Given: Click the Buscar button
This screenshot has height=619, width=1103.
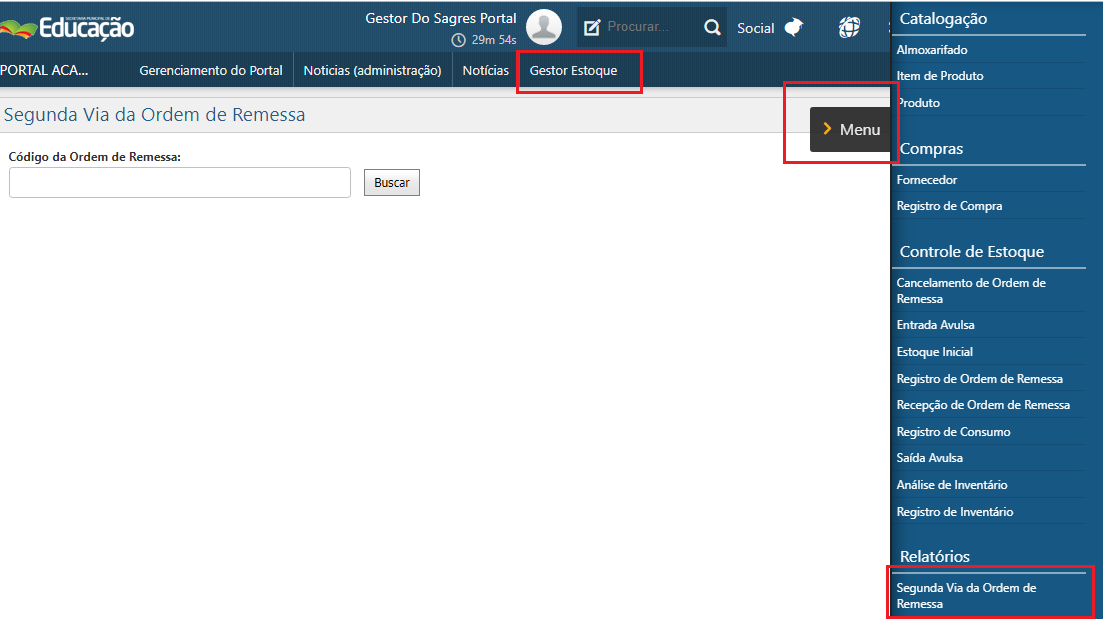Looking at the screenshot, I should tap(392, 182).
